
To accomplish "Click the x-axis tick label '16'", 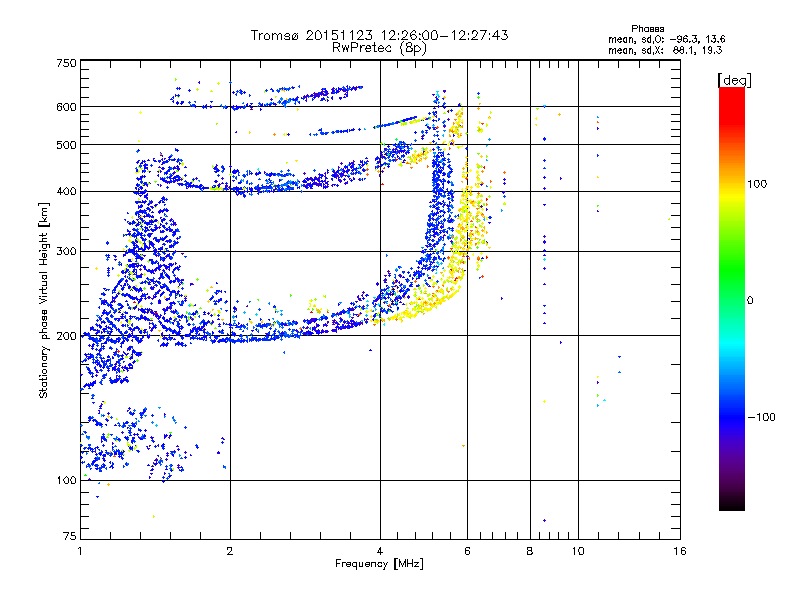I will (680, 551).
